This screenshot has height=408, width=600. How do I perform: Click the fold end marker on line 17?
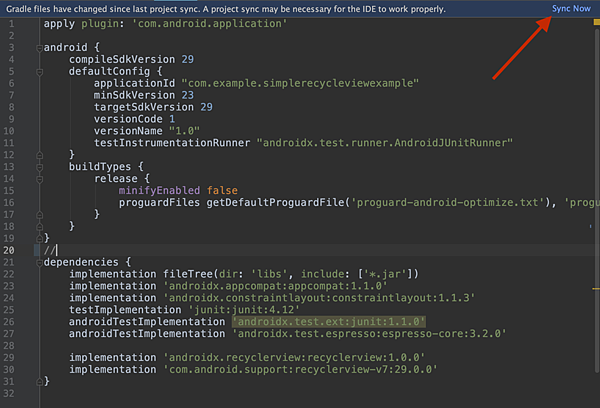click(x=39, y=215)
